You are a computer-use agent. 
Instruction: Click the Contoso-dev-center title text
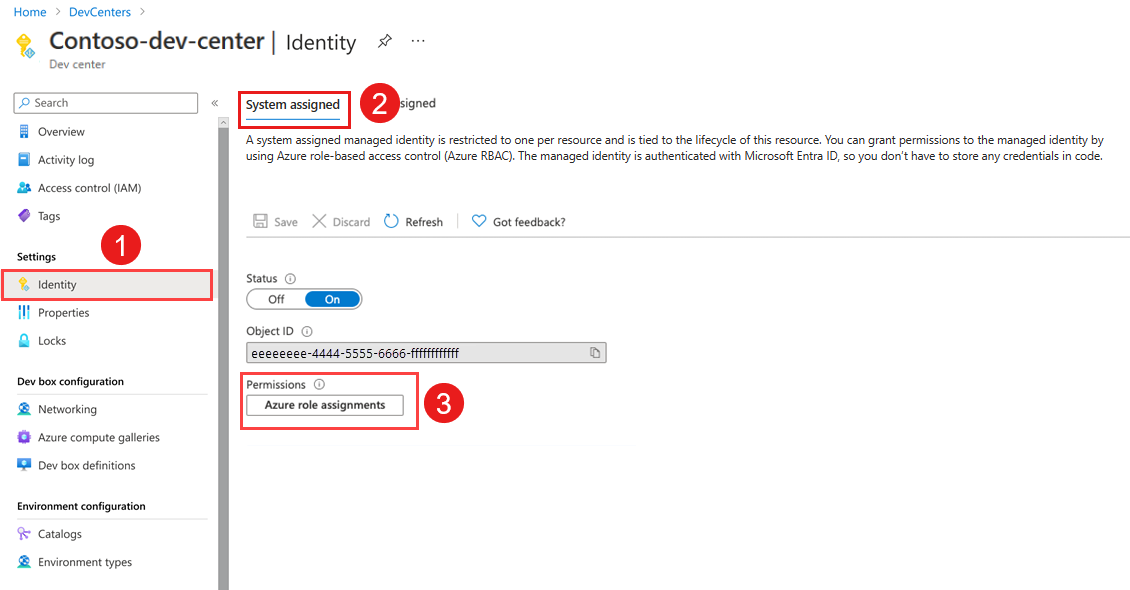point(156,41)
